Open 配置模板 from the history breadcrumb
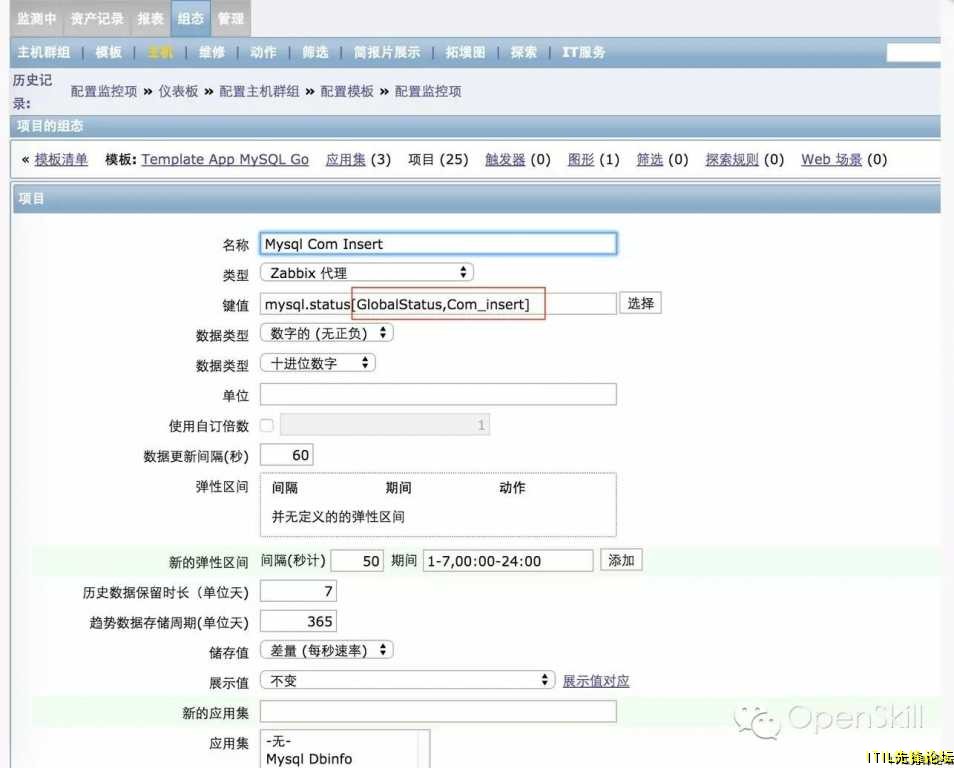This screenshot has height=768, width=954. pos(347,91)
